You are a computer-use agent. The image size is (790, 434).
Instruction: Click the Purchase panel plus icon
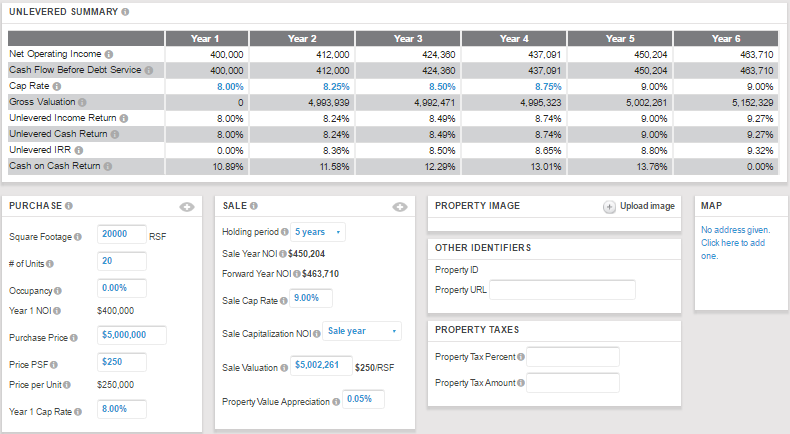pos(186,207)
